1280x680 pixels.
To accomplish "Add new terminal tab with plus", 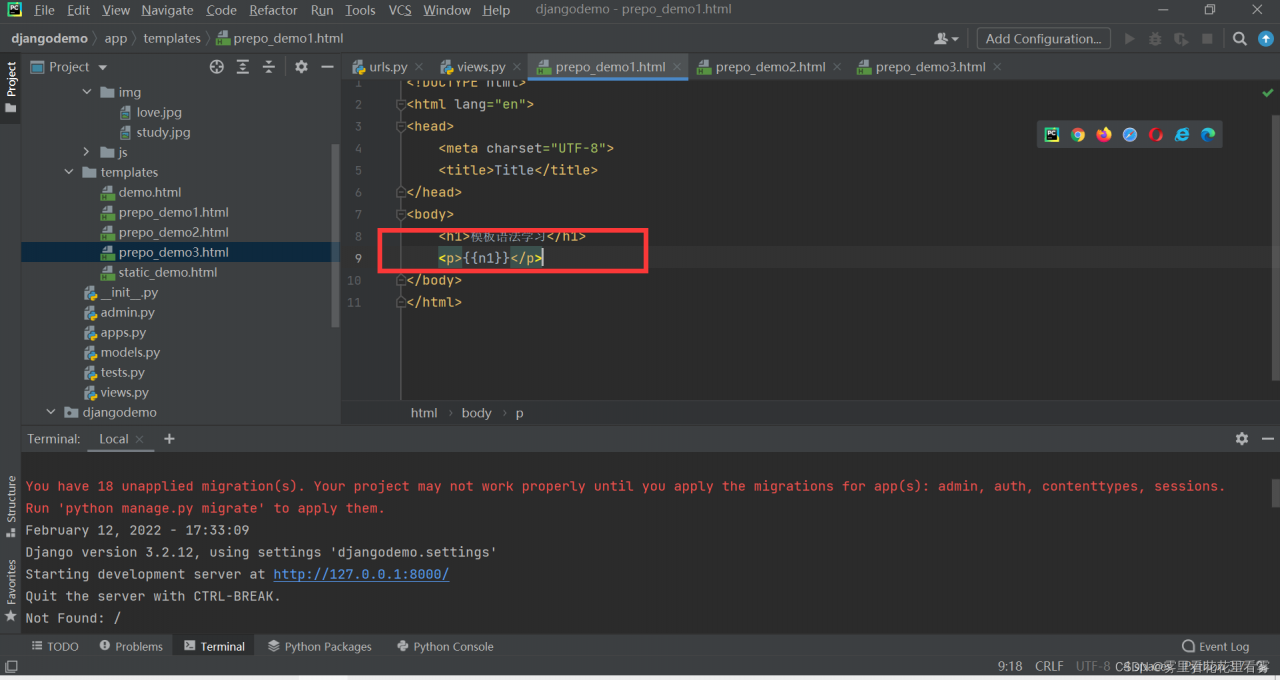I will 169,439.
